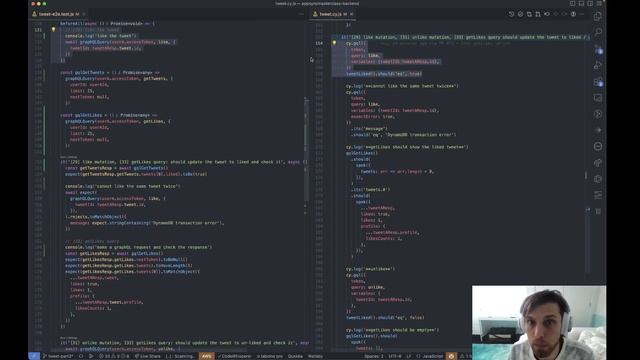Open More Actions ellipsis in right editor toolbar

pos(582,14)
